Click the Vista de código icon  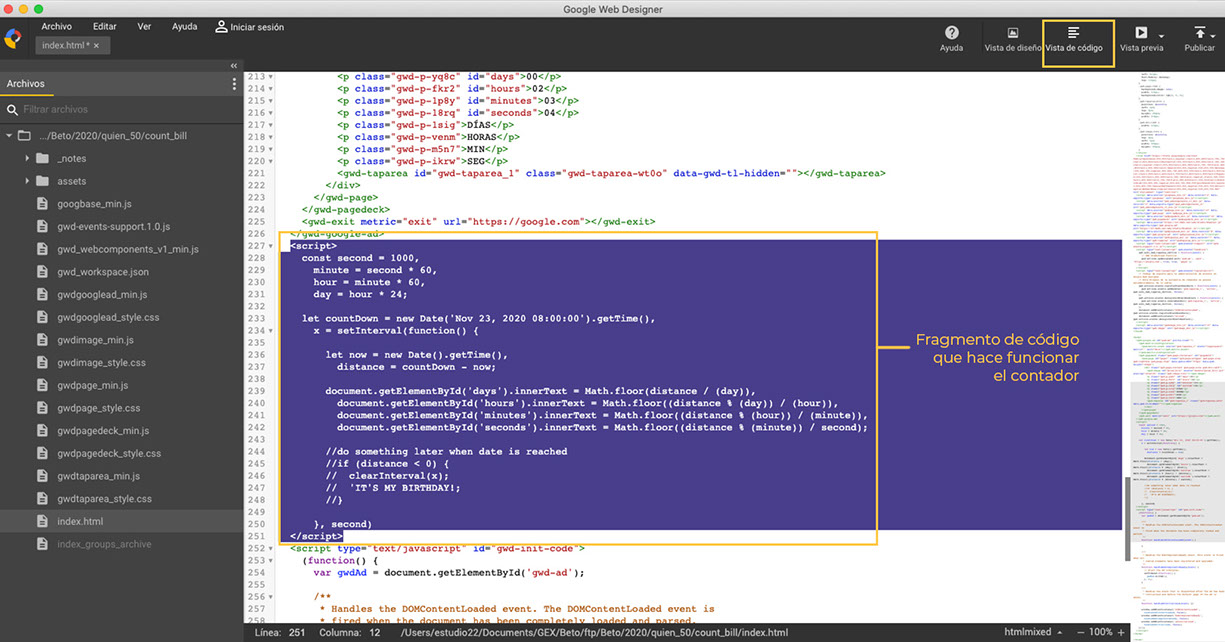(1074, 34)
